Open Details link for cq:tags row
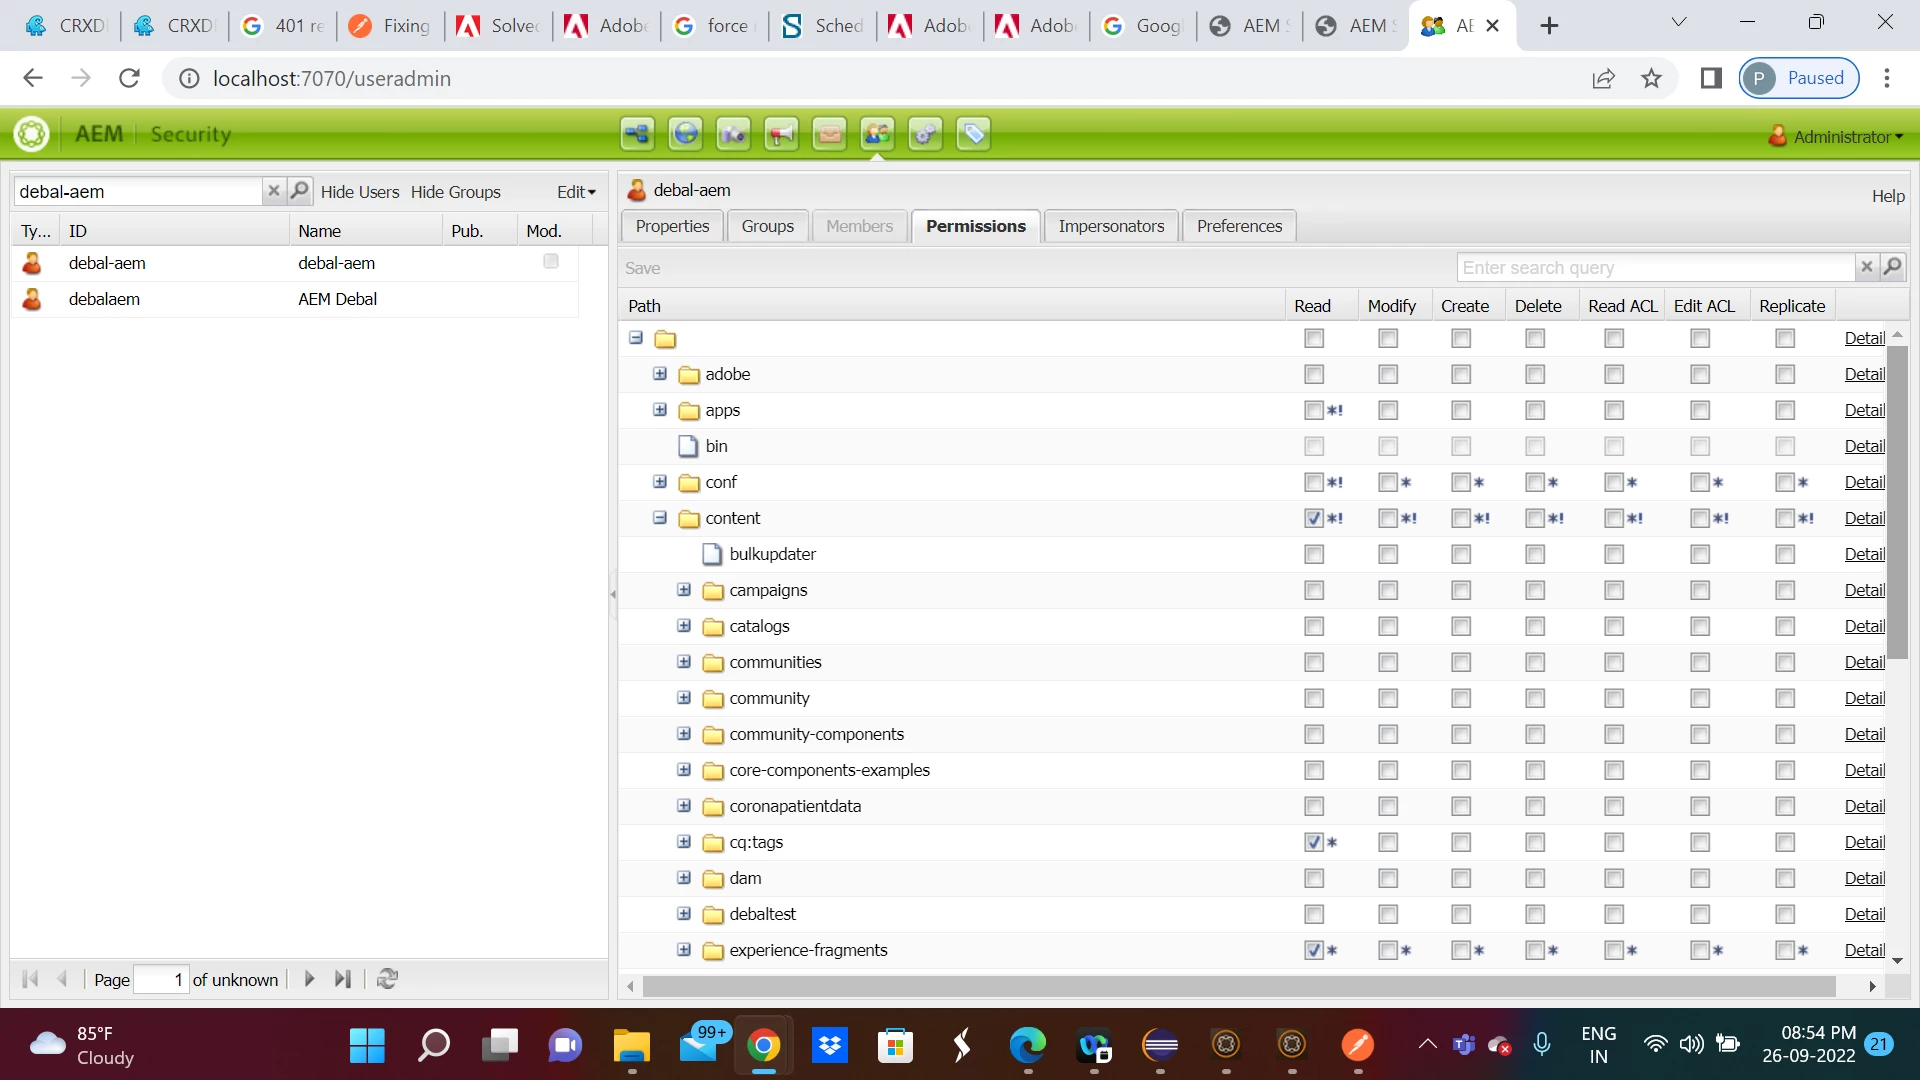The image size is (1920, 1080). point(1864,842)
